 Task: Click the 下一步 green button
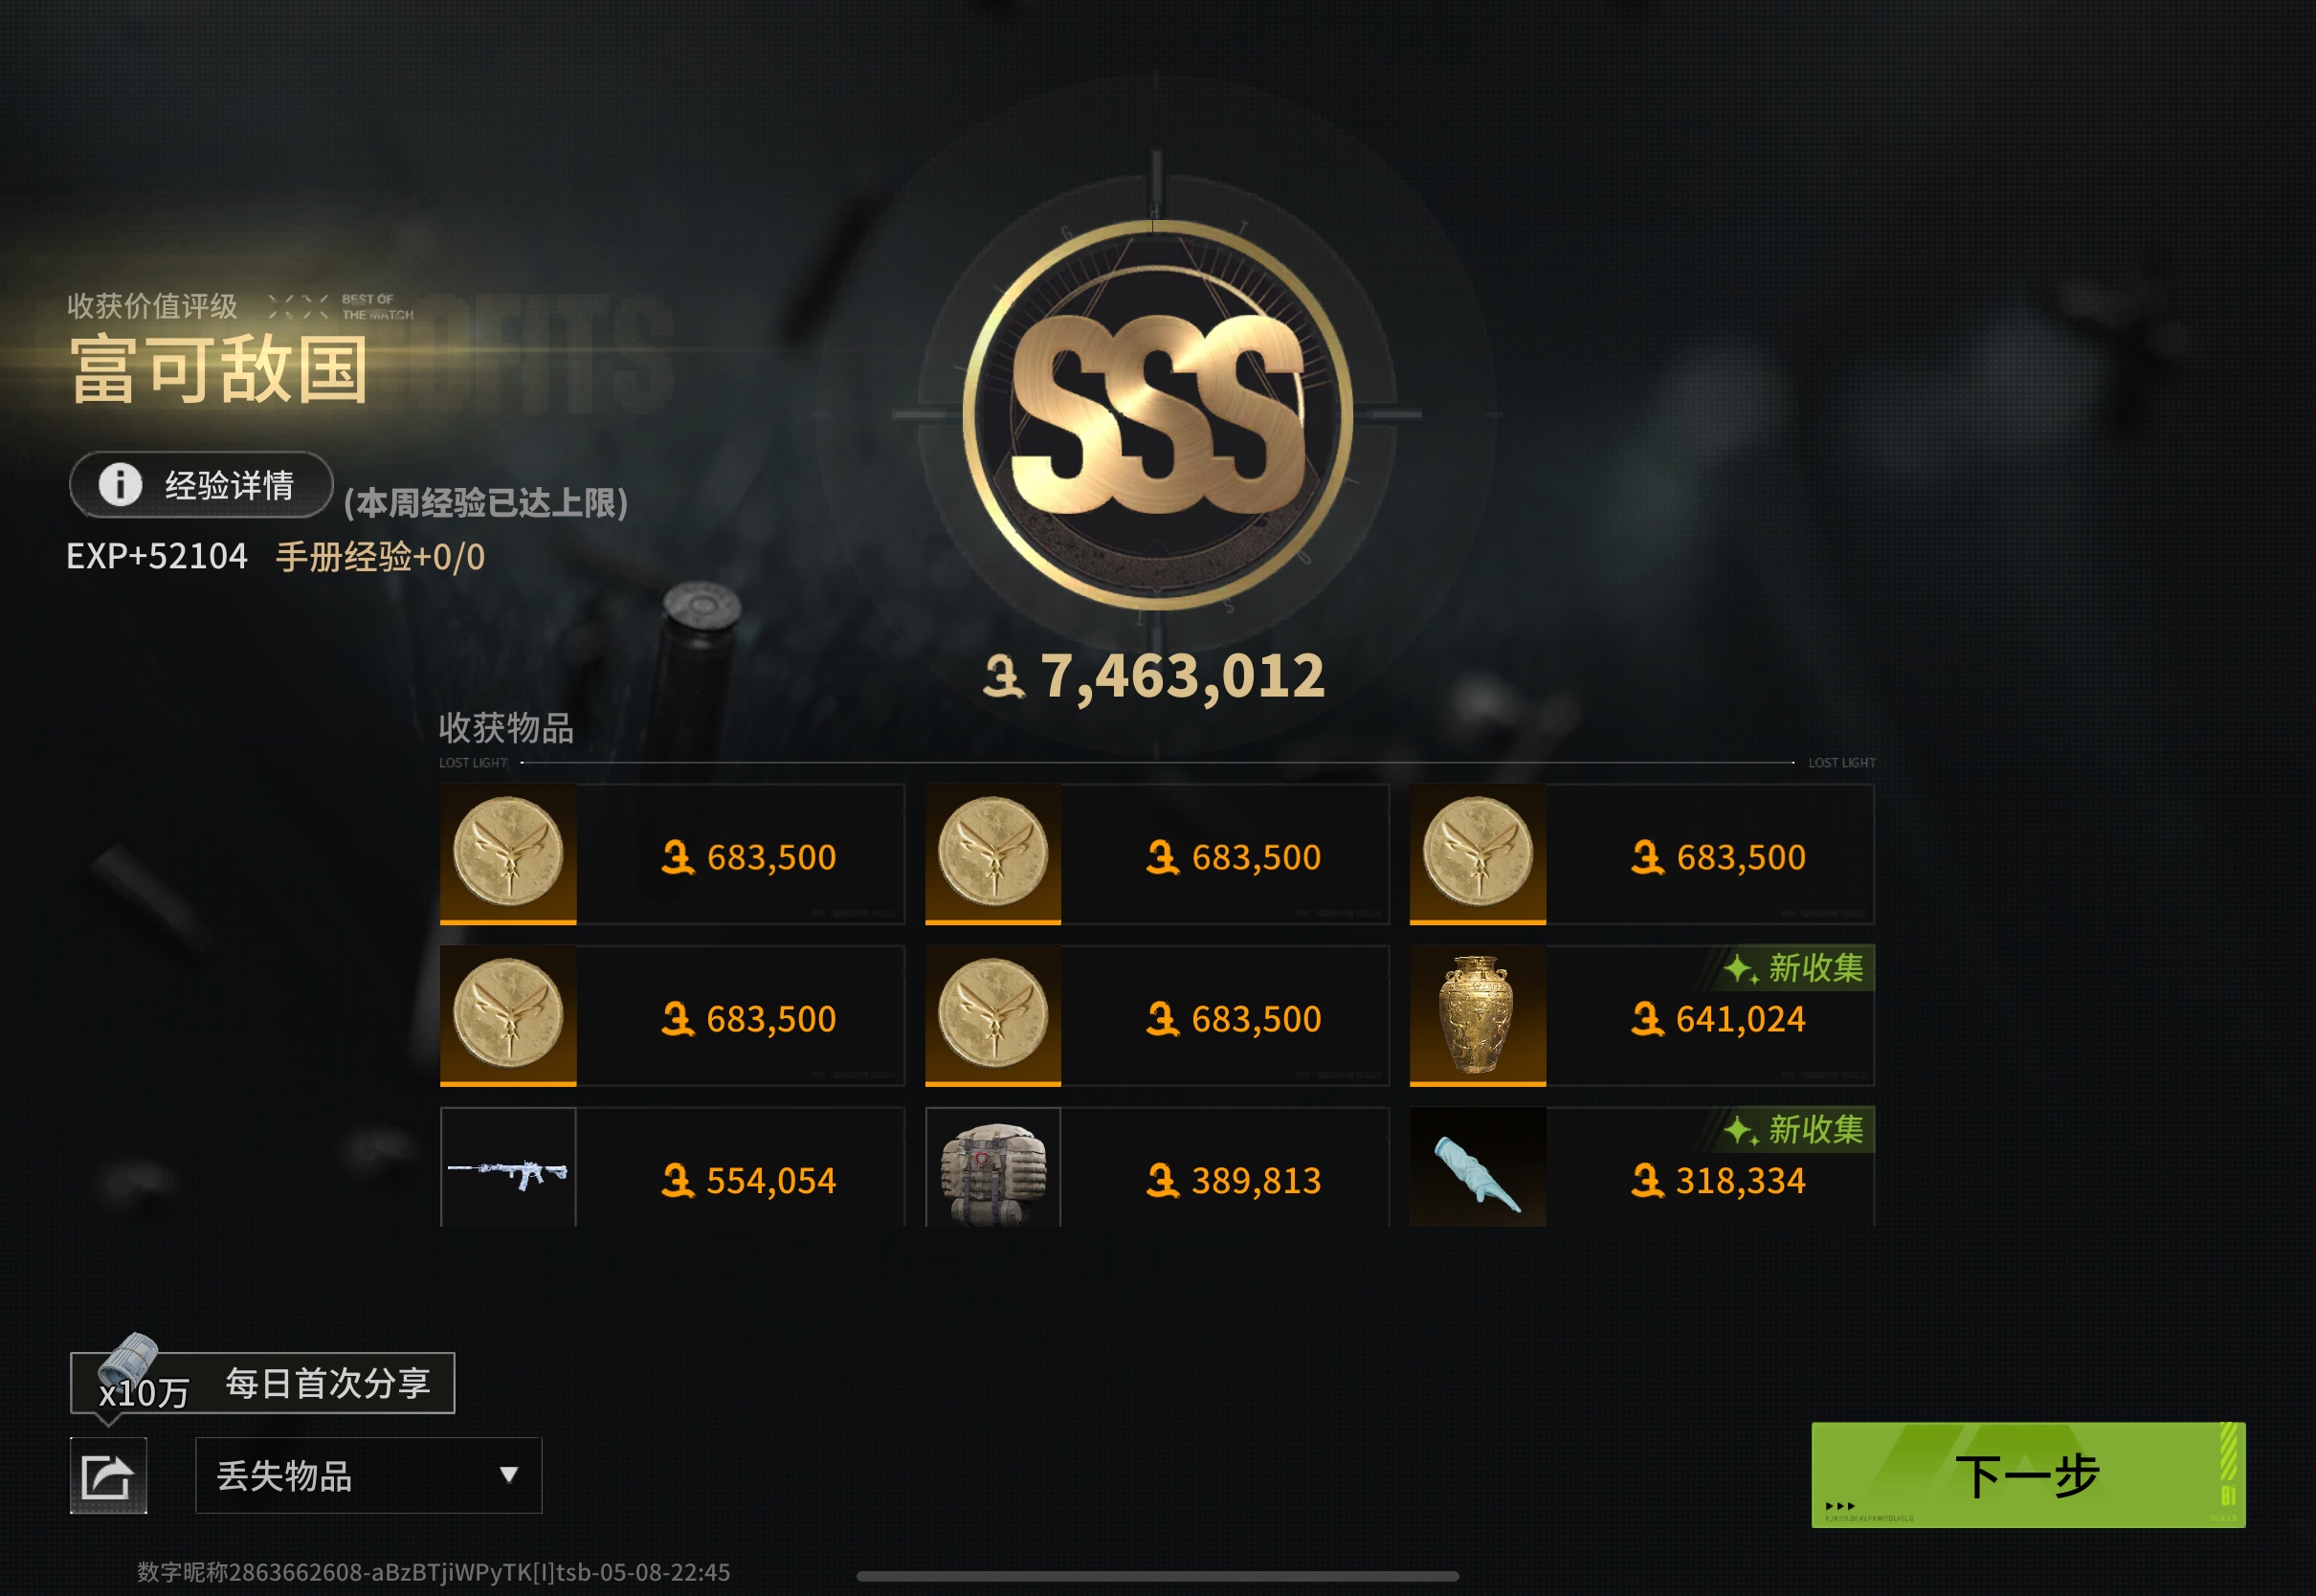(2028, 1474)
